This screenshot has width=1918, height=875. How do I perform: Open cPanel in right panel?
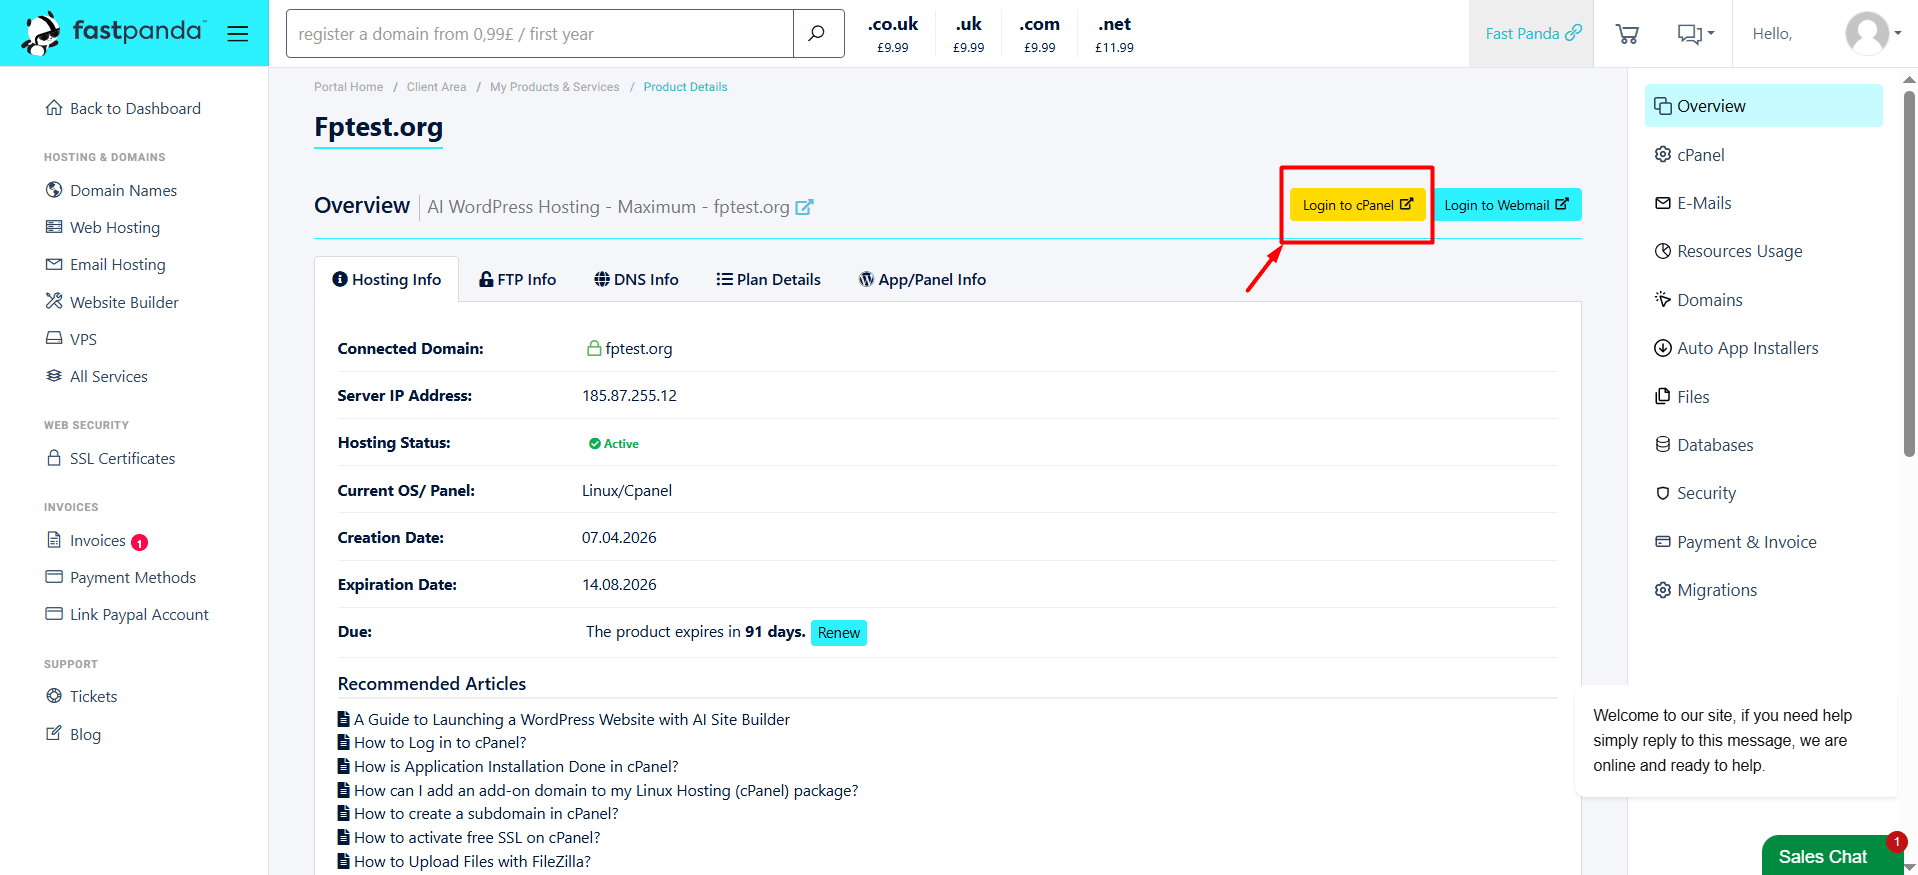tap(1689, 155)
